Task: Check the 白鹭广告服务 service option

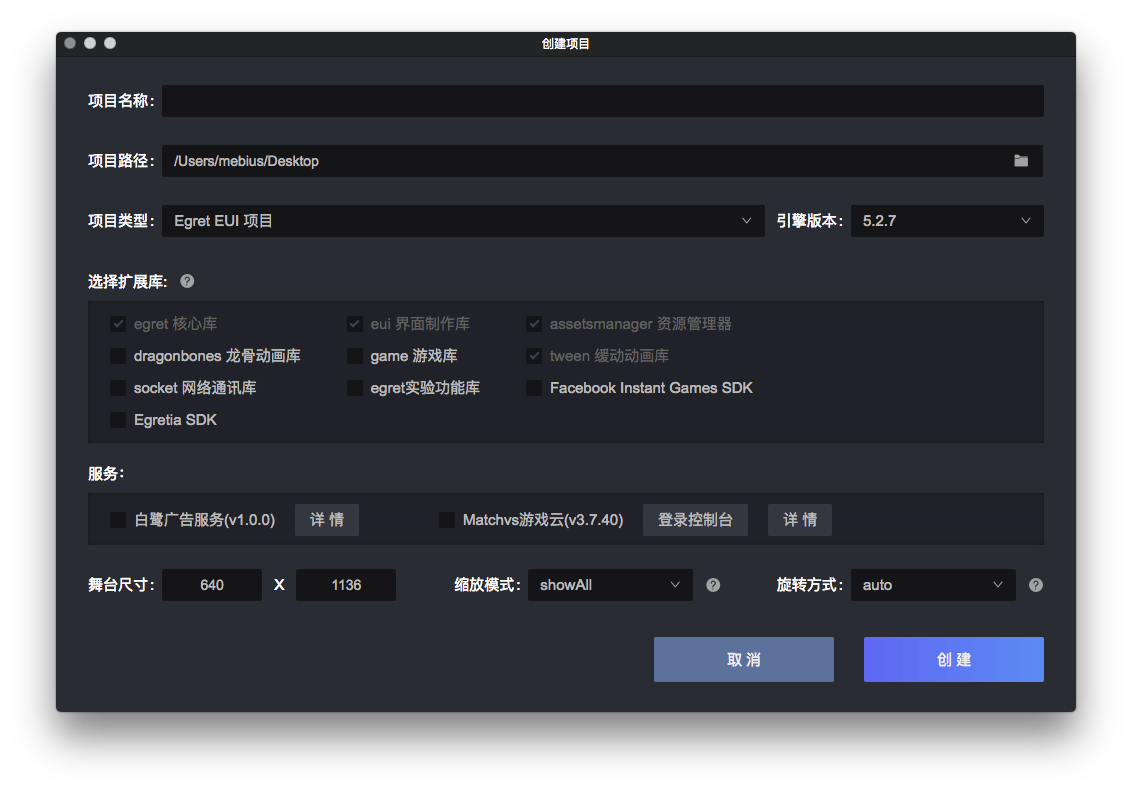Action: (x=116, y=519)
